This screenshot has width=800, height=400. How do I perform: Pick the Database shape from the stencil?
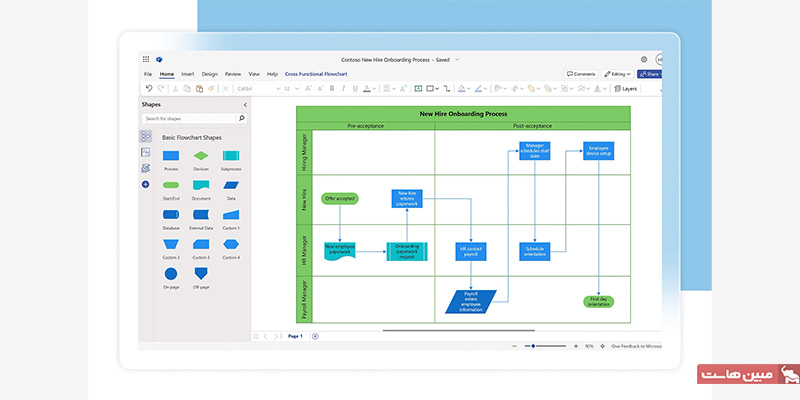[x=171, y=215]
